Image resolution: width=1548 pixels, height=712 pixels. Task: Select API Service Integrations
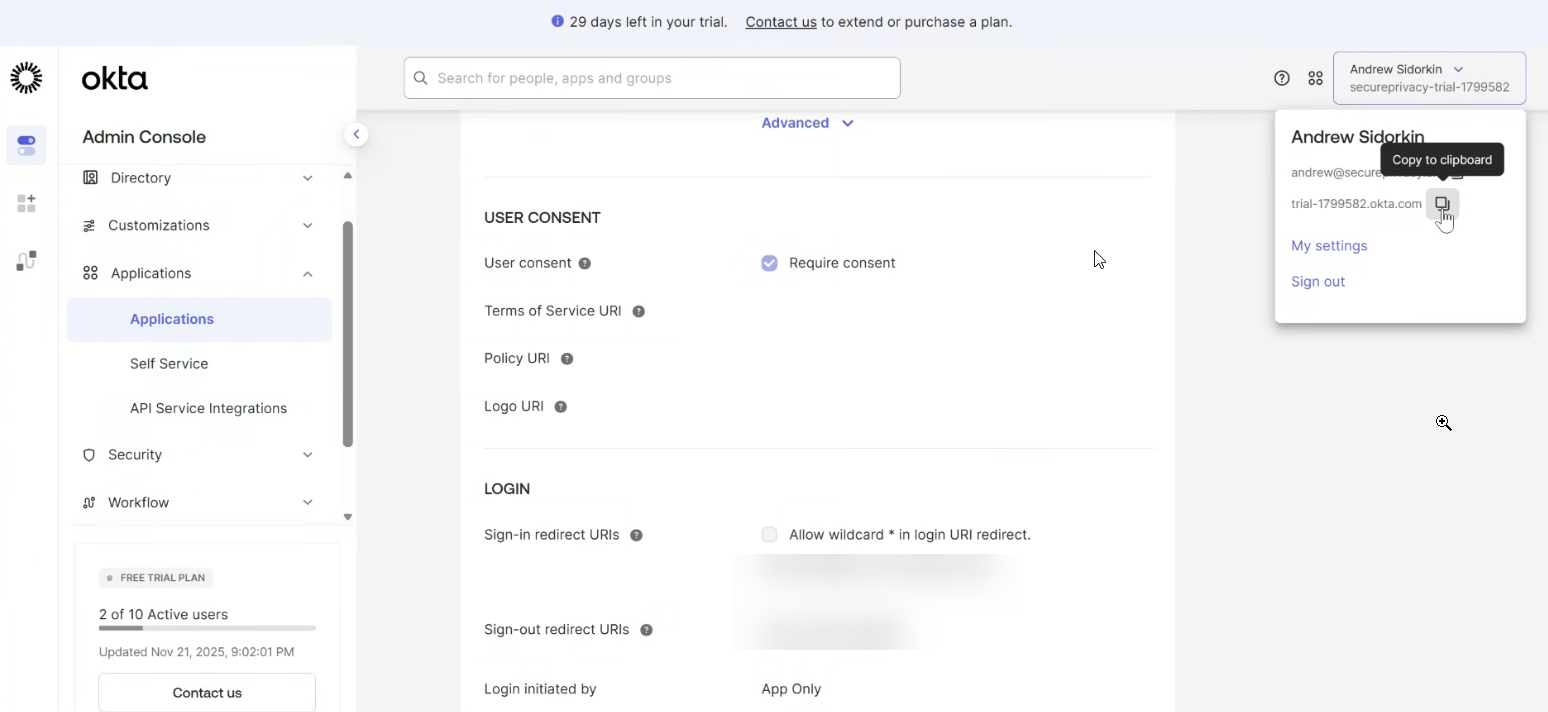coord(208,408)
